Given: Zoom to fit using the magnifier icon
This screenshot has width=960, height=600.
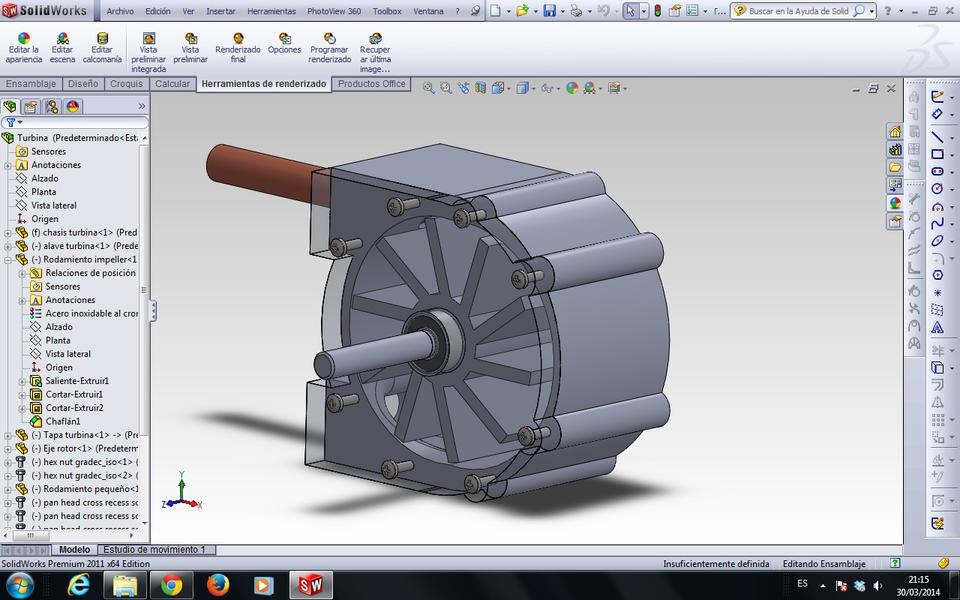Looking at the screenshot, I should point(427,86).
